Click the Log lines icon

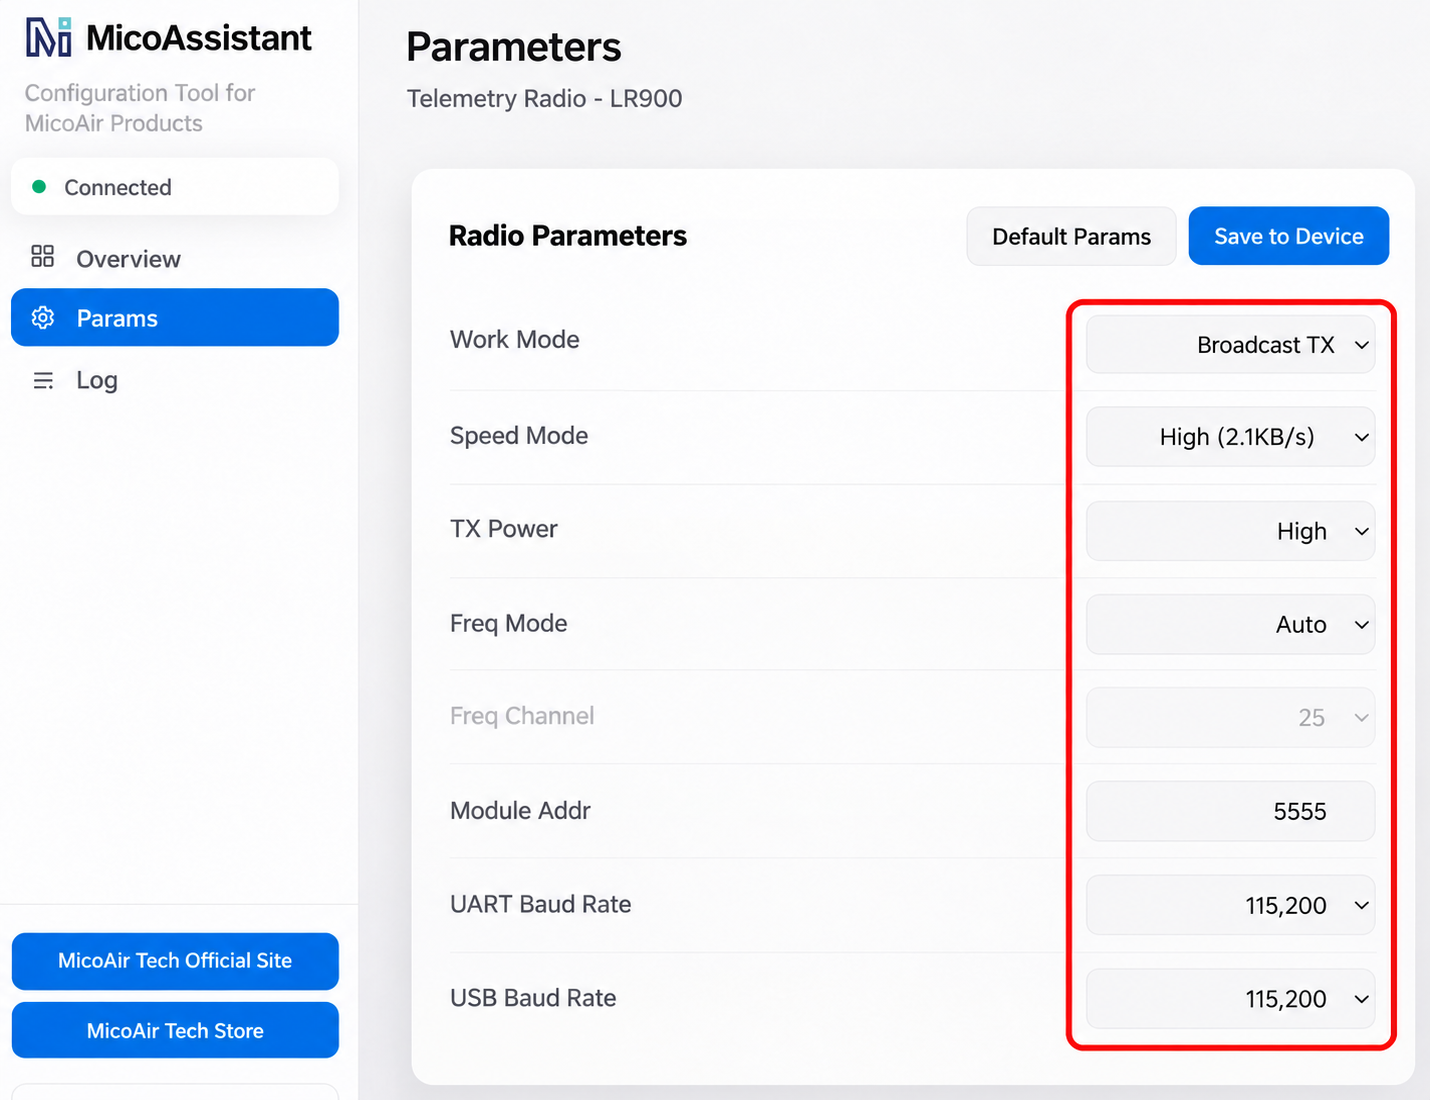point(43,380)
